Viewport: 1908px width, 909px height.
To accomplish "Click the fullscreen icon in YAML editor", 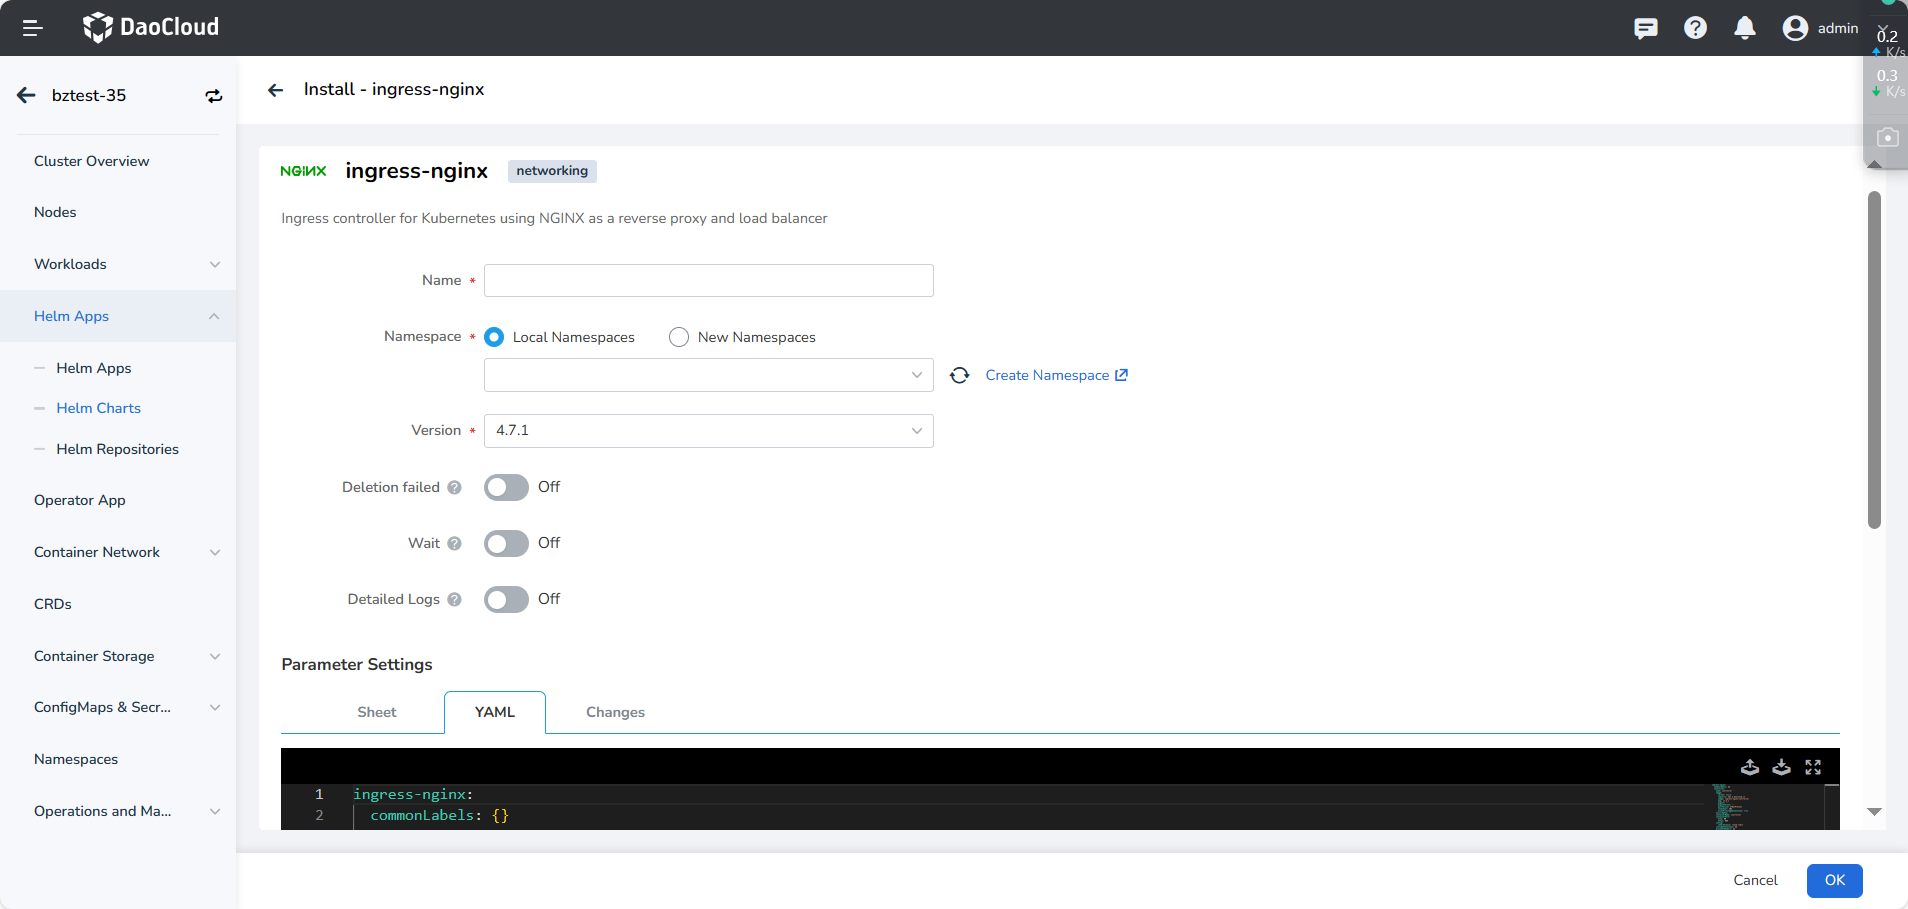I will pos(1813,767).
